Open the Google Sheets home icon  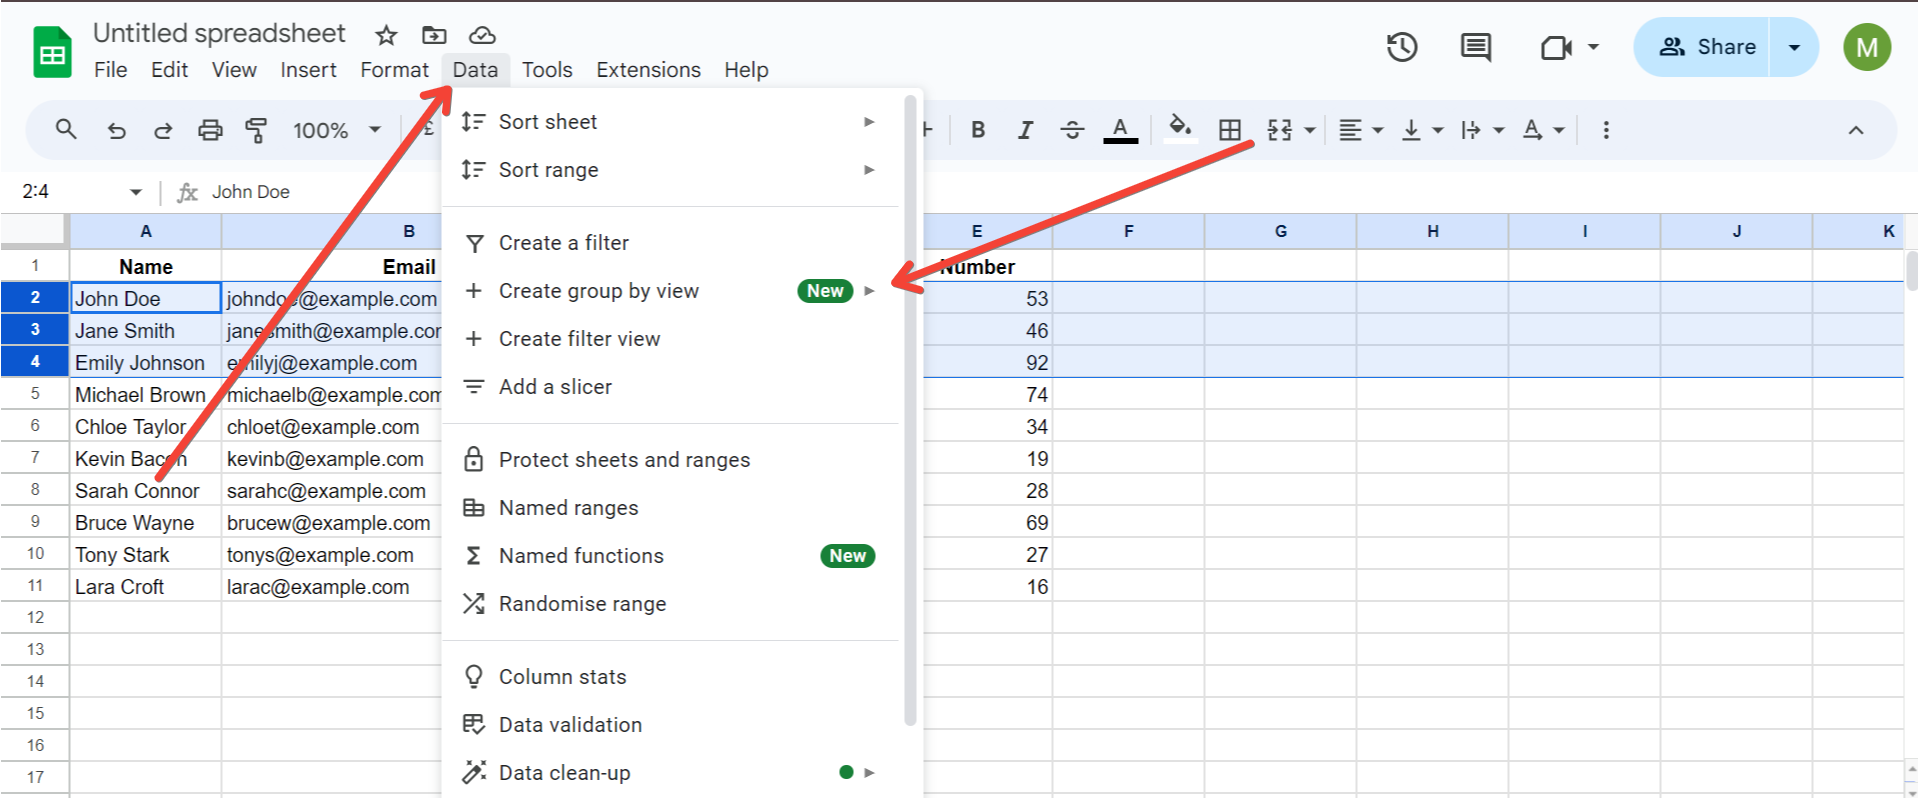tap(52, 53)
